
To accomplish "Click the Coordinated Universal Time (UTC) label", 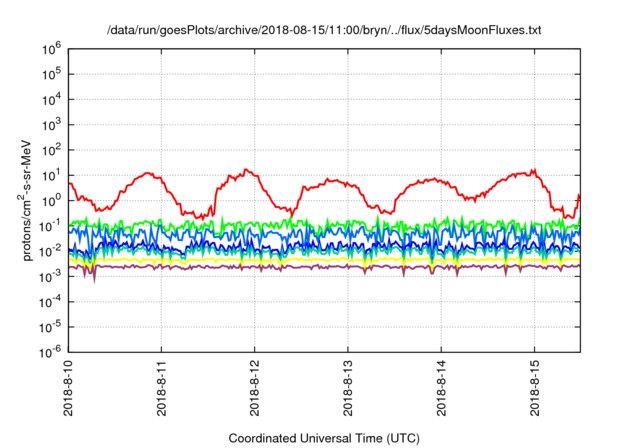I will [x=324, y=439].
